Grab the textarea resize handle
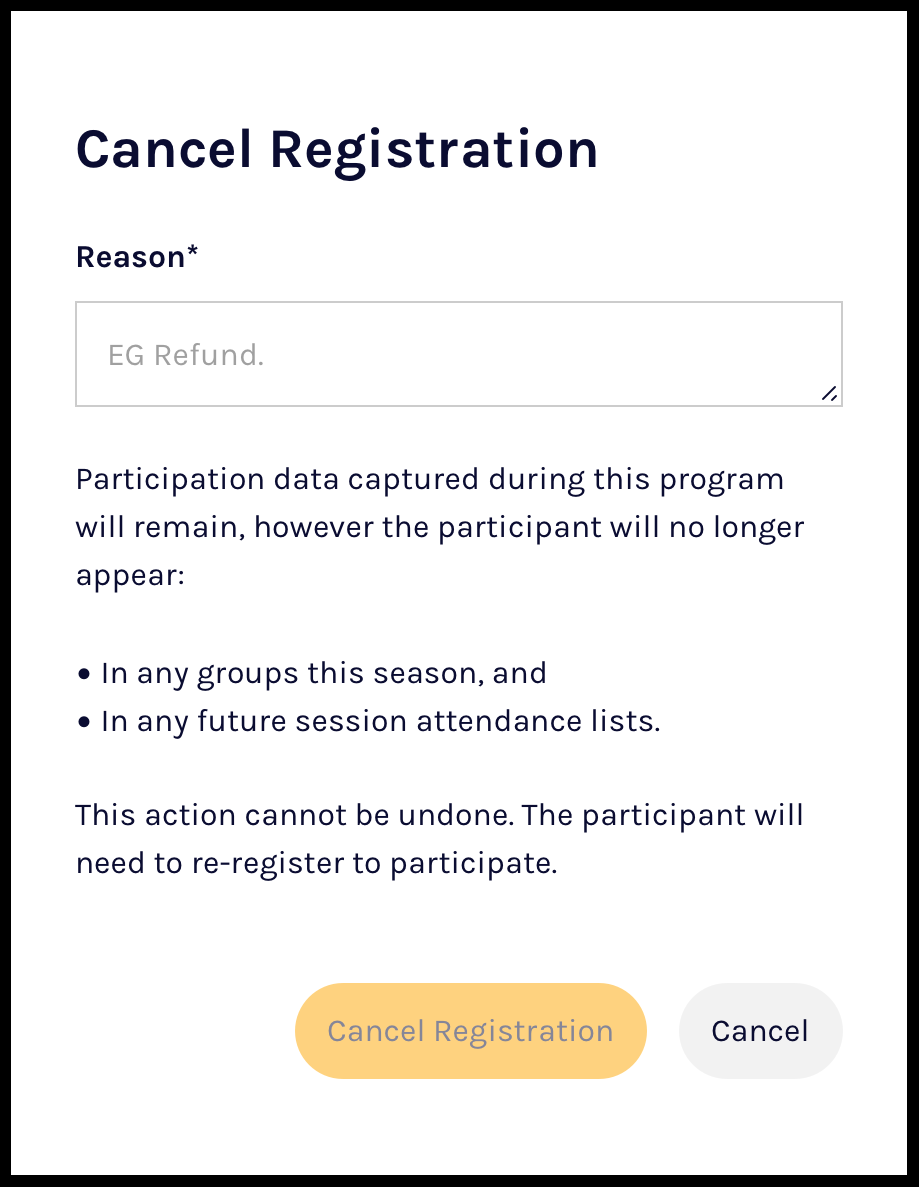This screenshot has height=1187, width=919. click(x=829, y=394)
